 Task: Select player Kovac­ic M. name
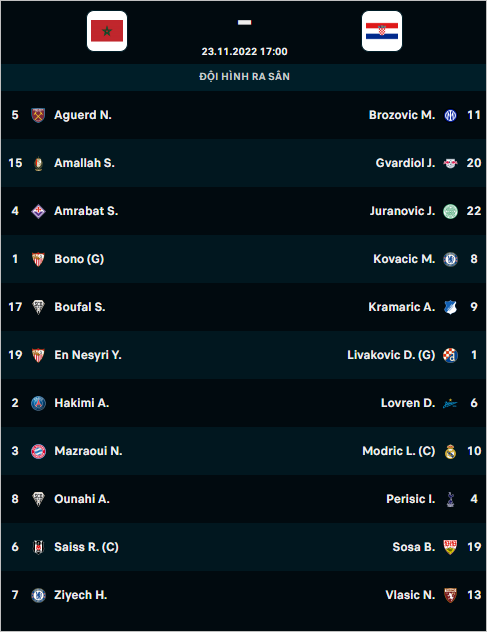coord(404,259)
